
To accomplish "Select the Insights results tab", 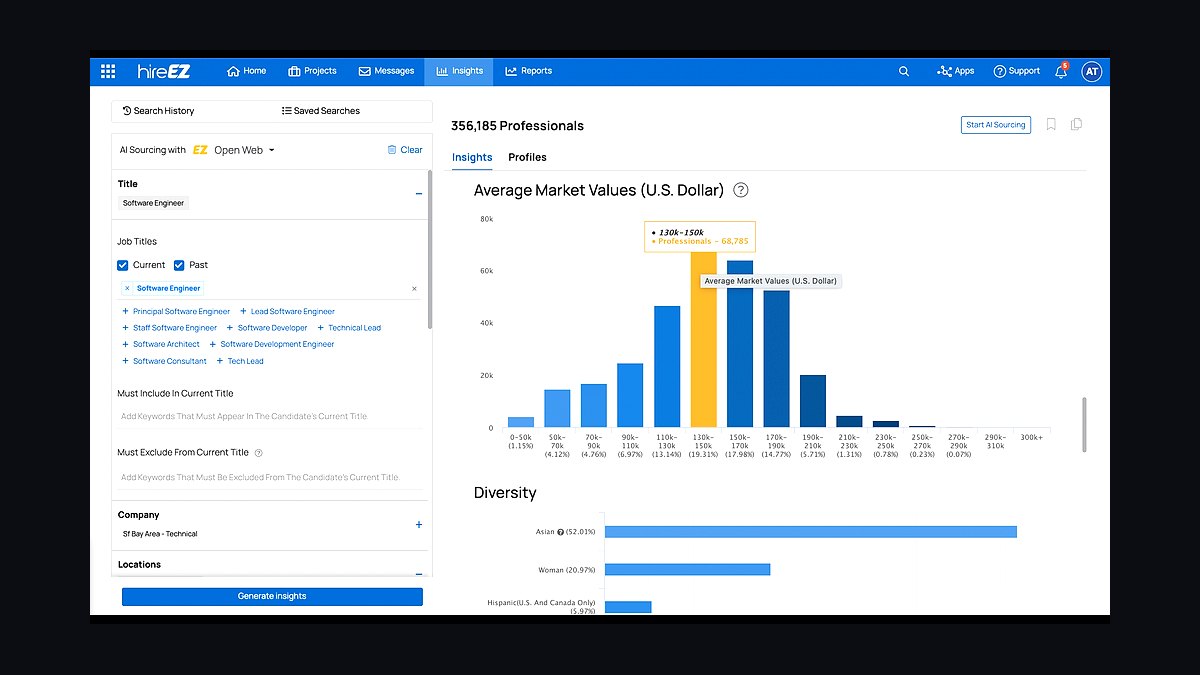I will (x=472, y=157).
